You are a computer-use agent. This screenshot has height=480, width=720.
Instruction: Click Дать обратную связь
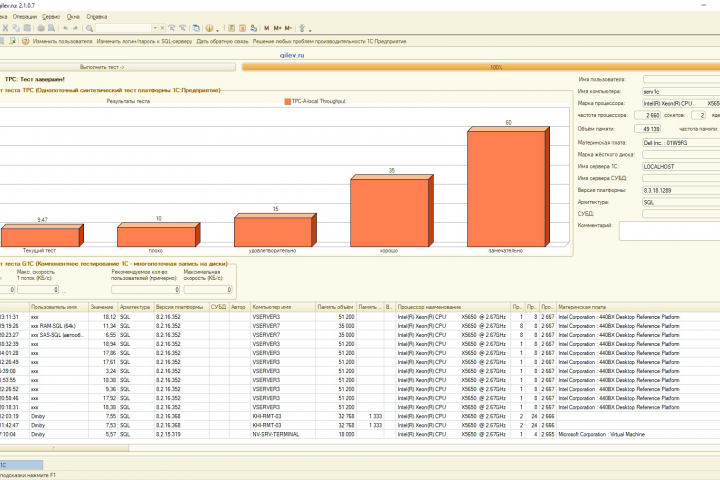coord(222,41)
